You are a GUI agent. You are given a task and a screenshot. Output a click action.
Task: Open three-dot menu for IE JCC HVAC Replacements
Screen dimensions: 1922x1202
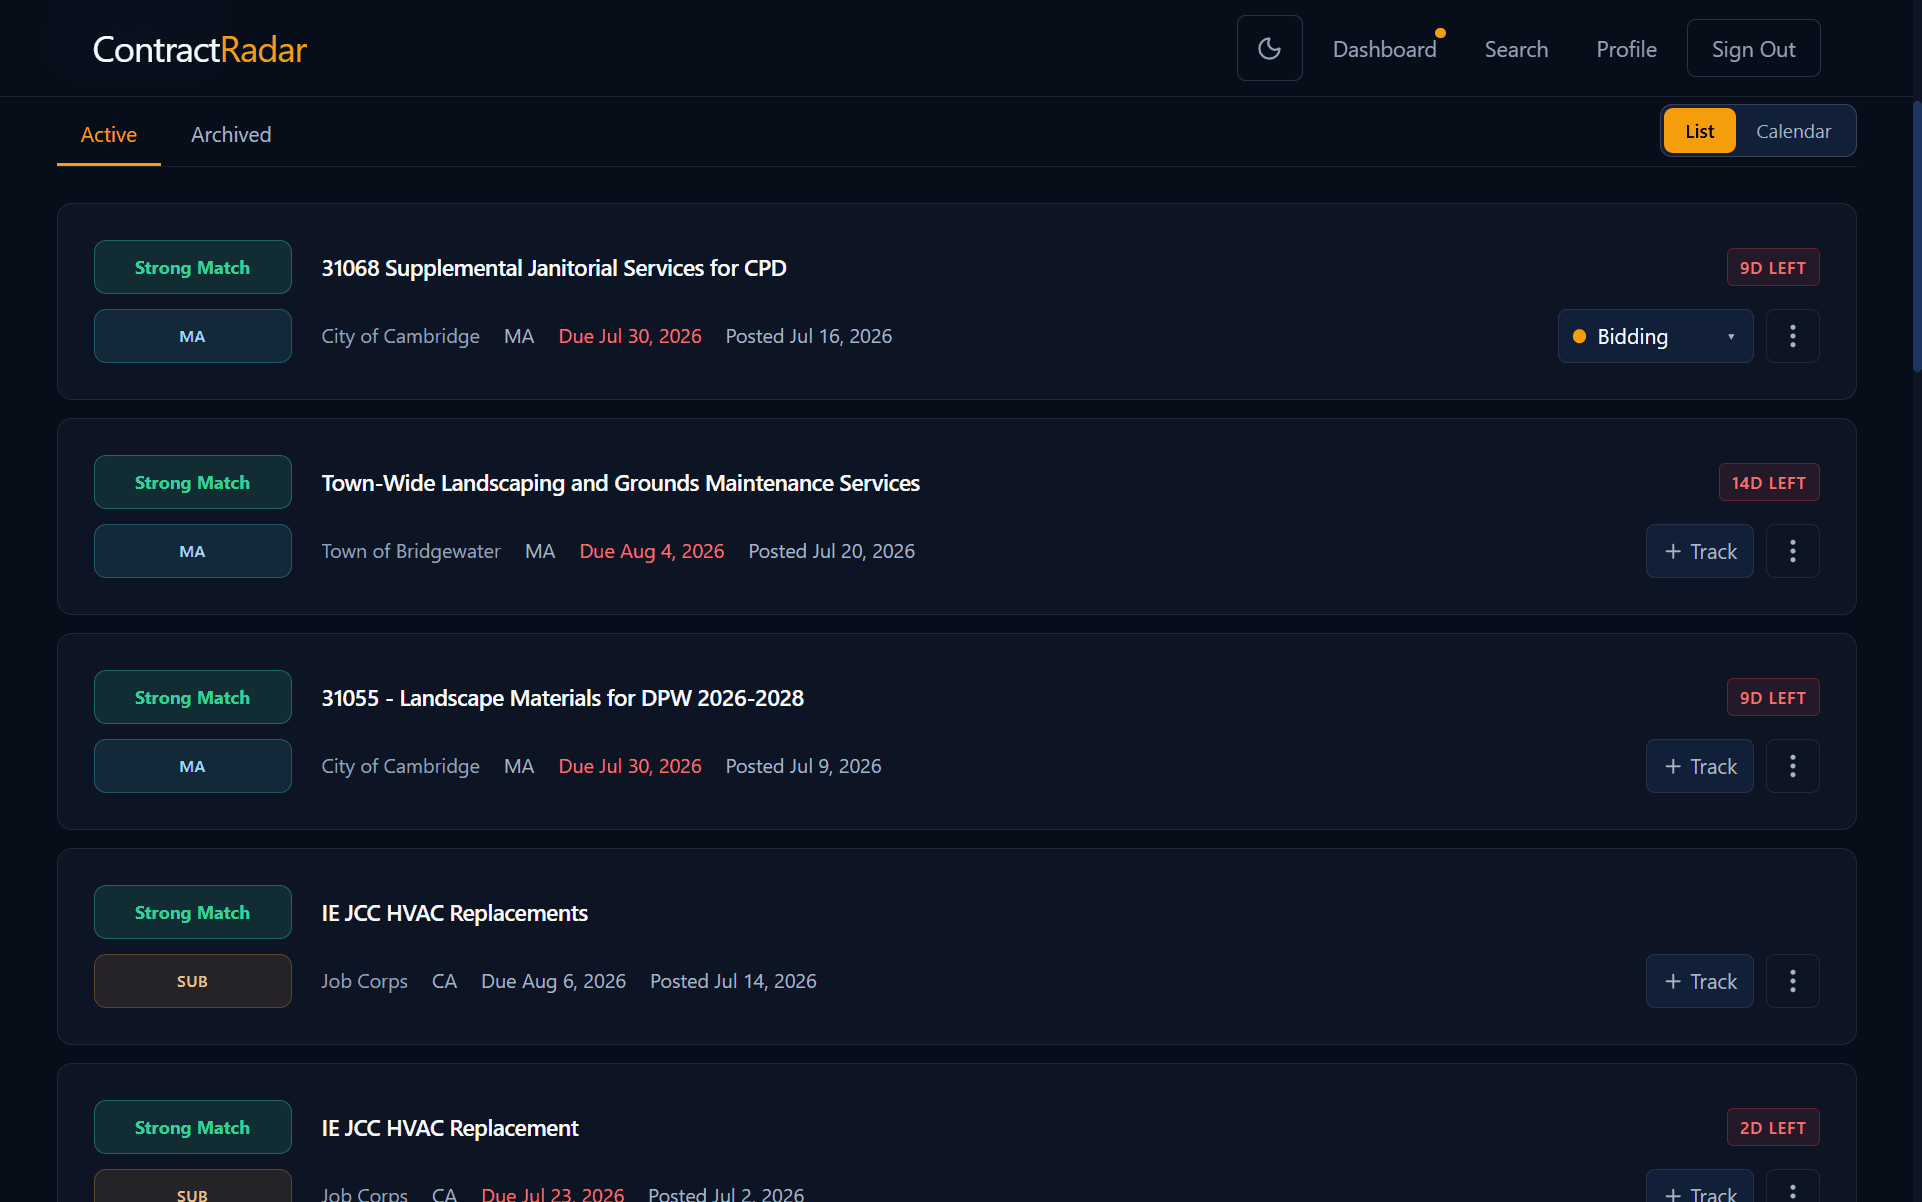click(x=1792, y=981)
